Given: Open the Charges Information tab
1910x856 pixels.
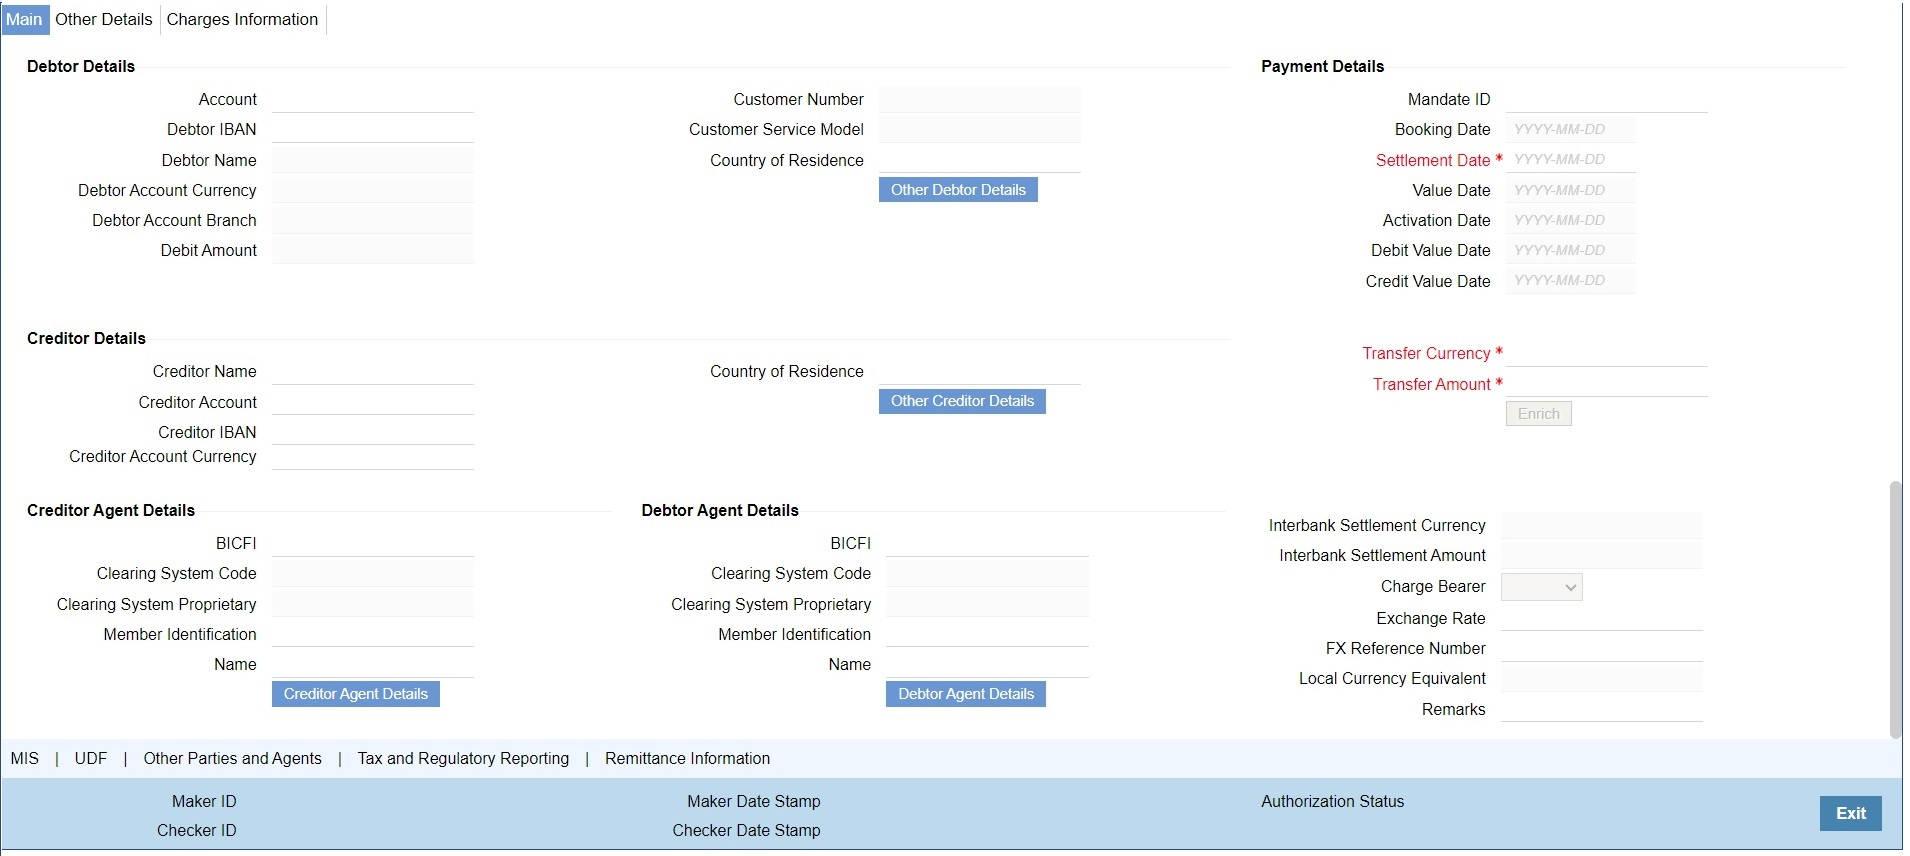Looking at the screenshot, I should (242, 19).
